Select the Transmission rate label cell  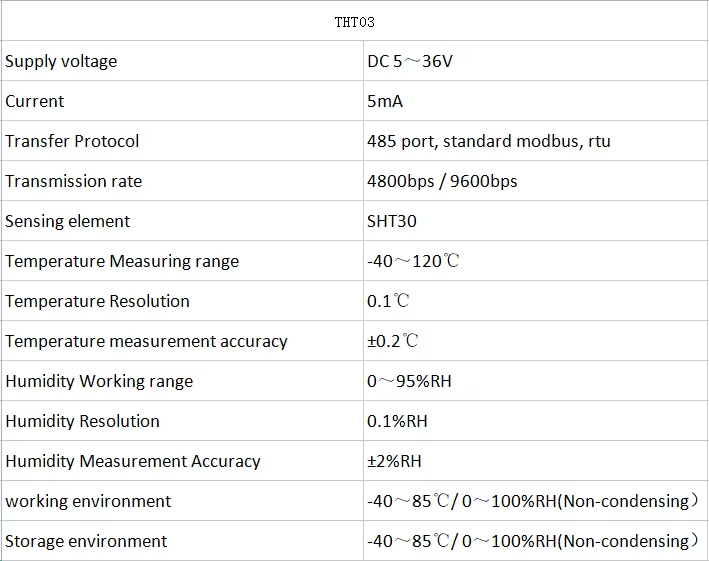74,181
